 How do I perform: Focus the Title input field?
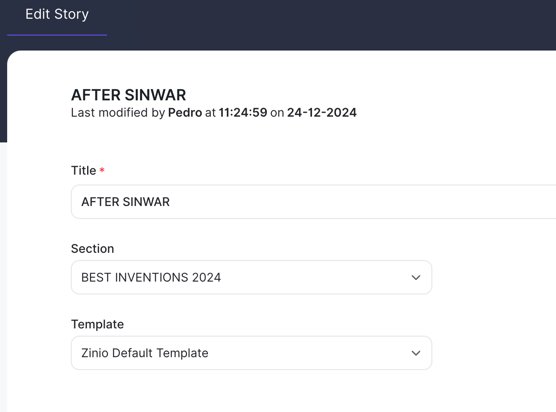(313, 202)
